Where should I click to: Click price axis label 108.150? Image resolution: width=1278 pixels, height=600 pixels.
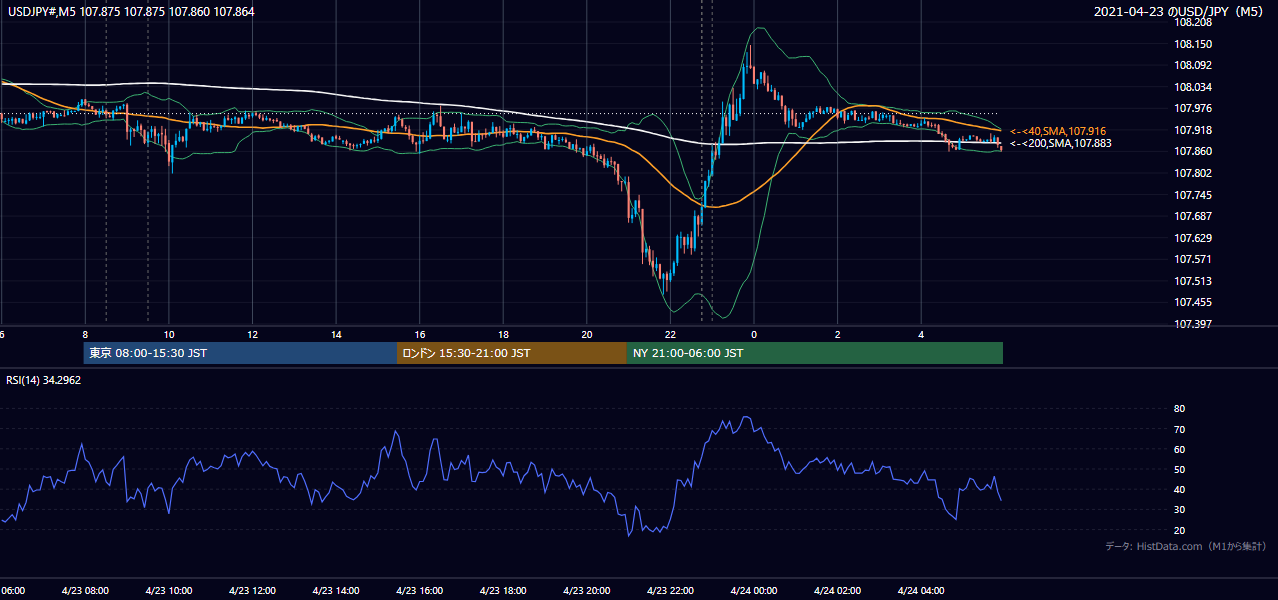pos(1193,44)
